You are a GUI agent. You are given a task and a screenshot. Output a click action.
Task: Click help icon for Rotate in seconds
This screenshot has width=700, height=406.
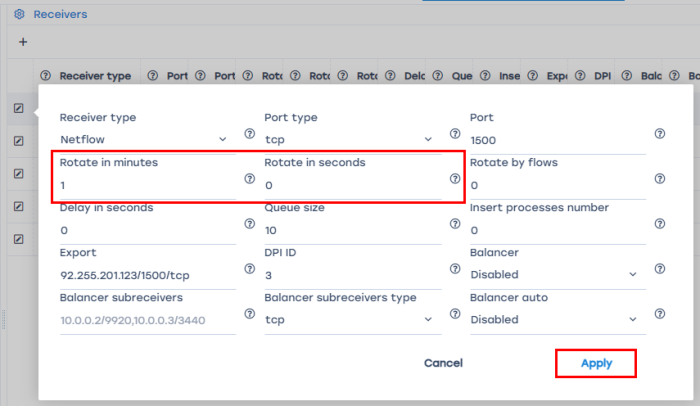(x=455, y=179)
